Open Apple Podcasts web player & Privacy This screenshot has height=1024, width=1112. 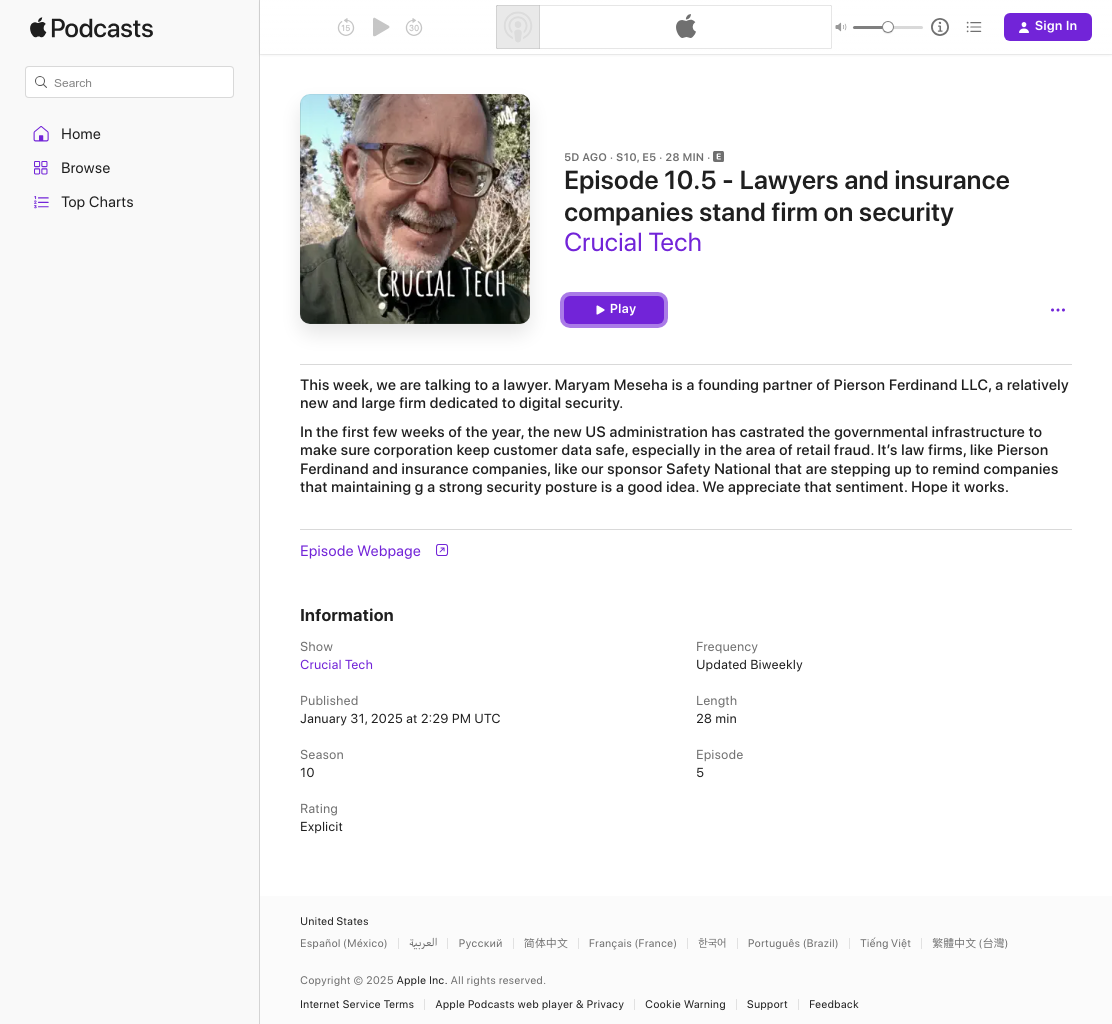click(x=530, y=1004)
